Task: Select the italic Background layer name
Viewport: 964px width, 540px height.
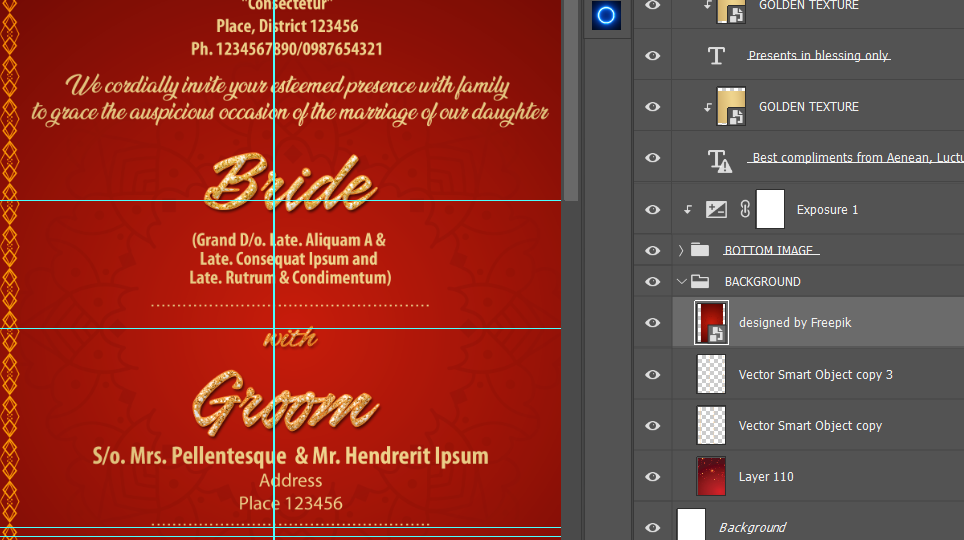Action: (753, 528)
